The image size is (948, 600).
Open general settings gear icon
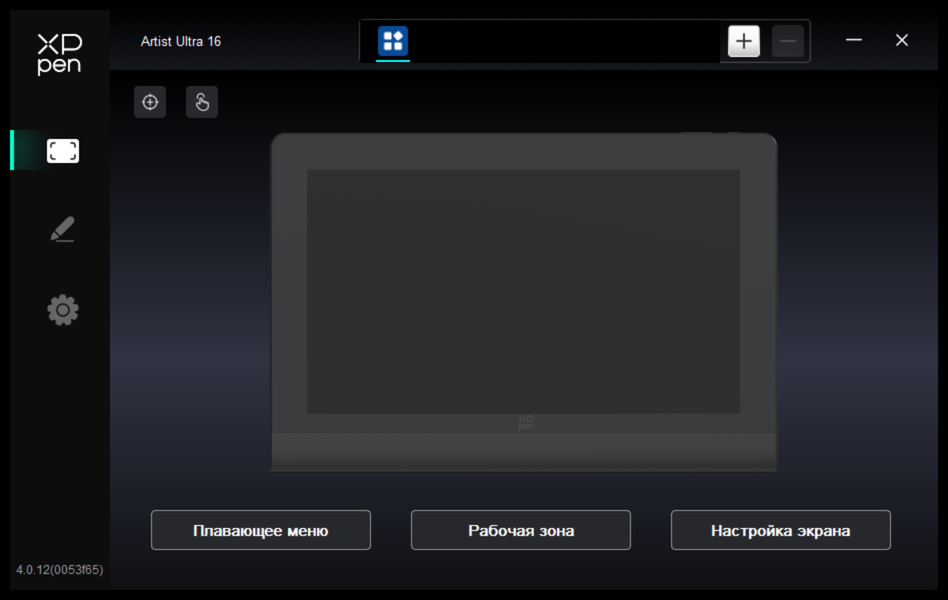[x=63, y=310]
